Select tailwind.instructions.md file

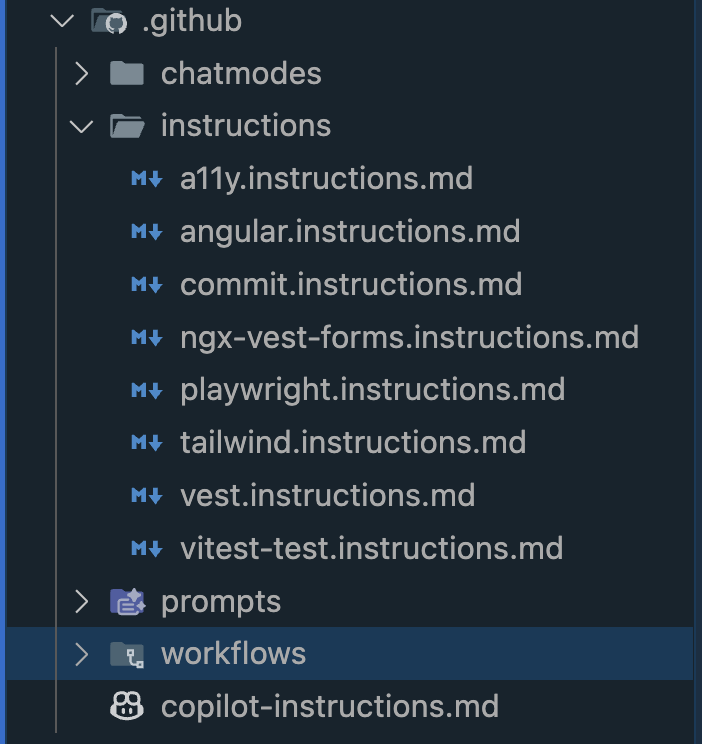click(x=353, y=442)
